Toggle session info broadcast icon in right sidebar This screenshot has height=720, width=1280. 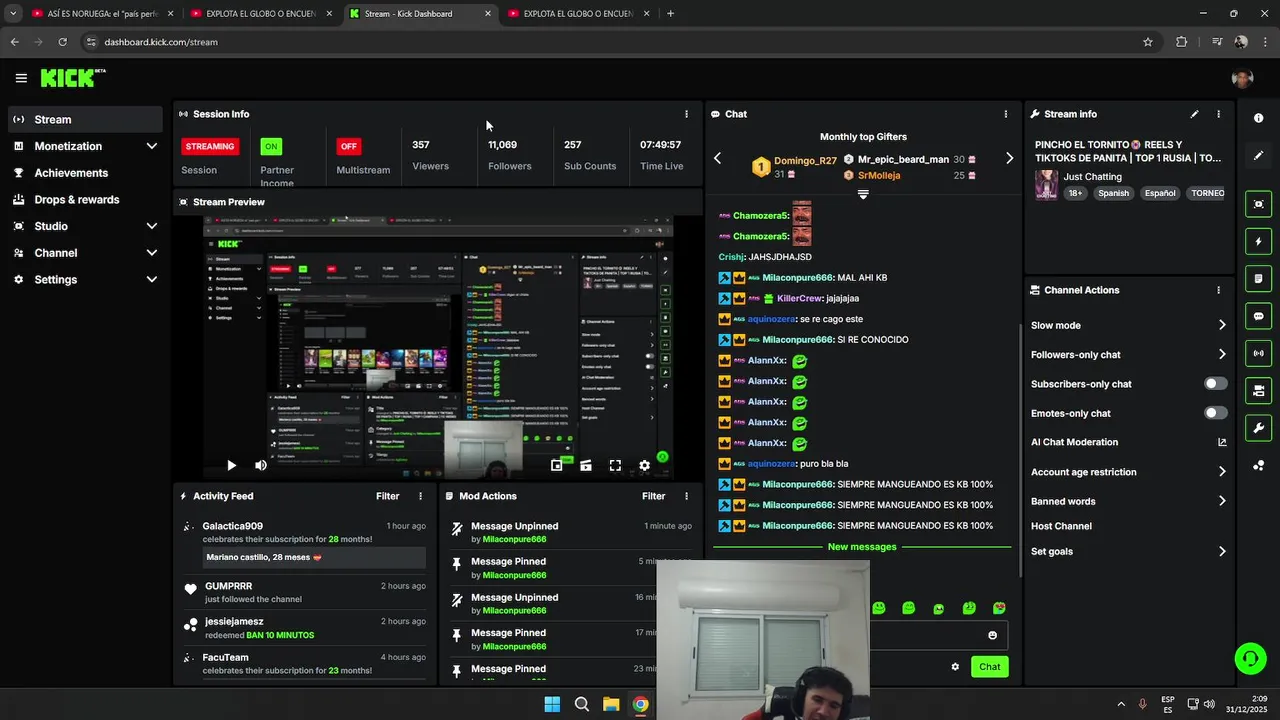(x=1258, y=353)
